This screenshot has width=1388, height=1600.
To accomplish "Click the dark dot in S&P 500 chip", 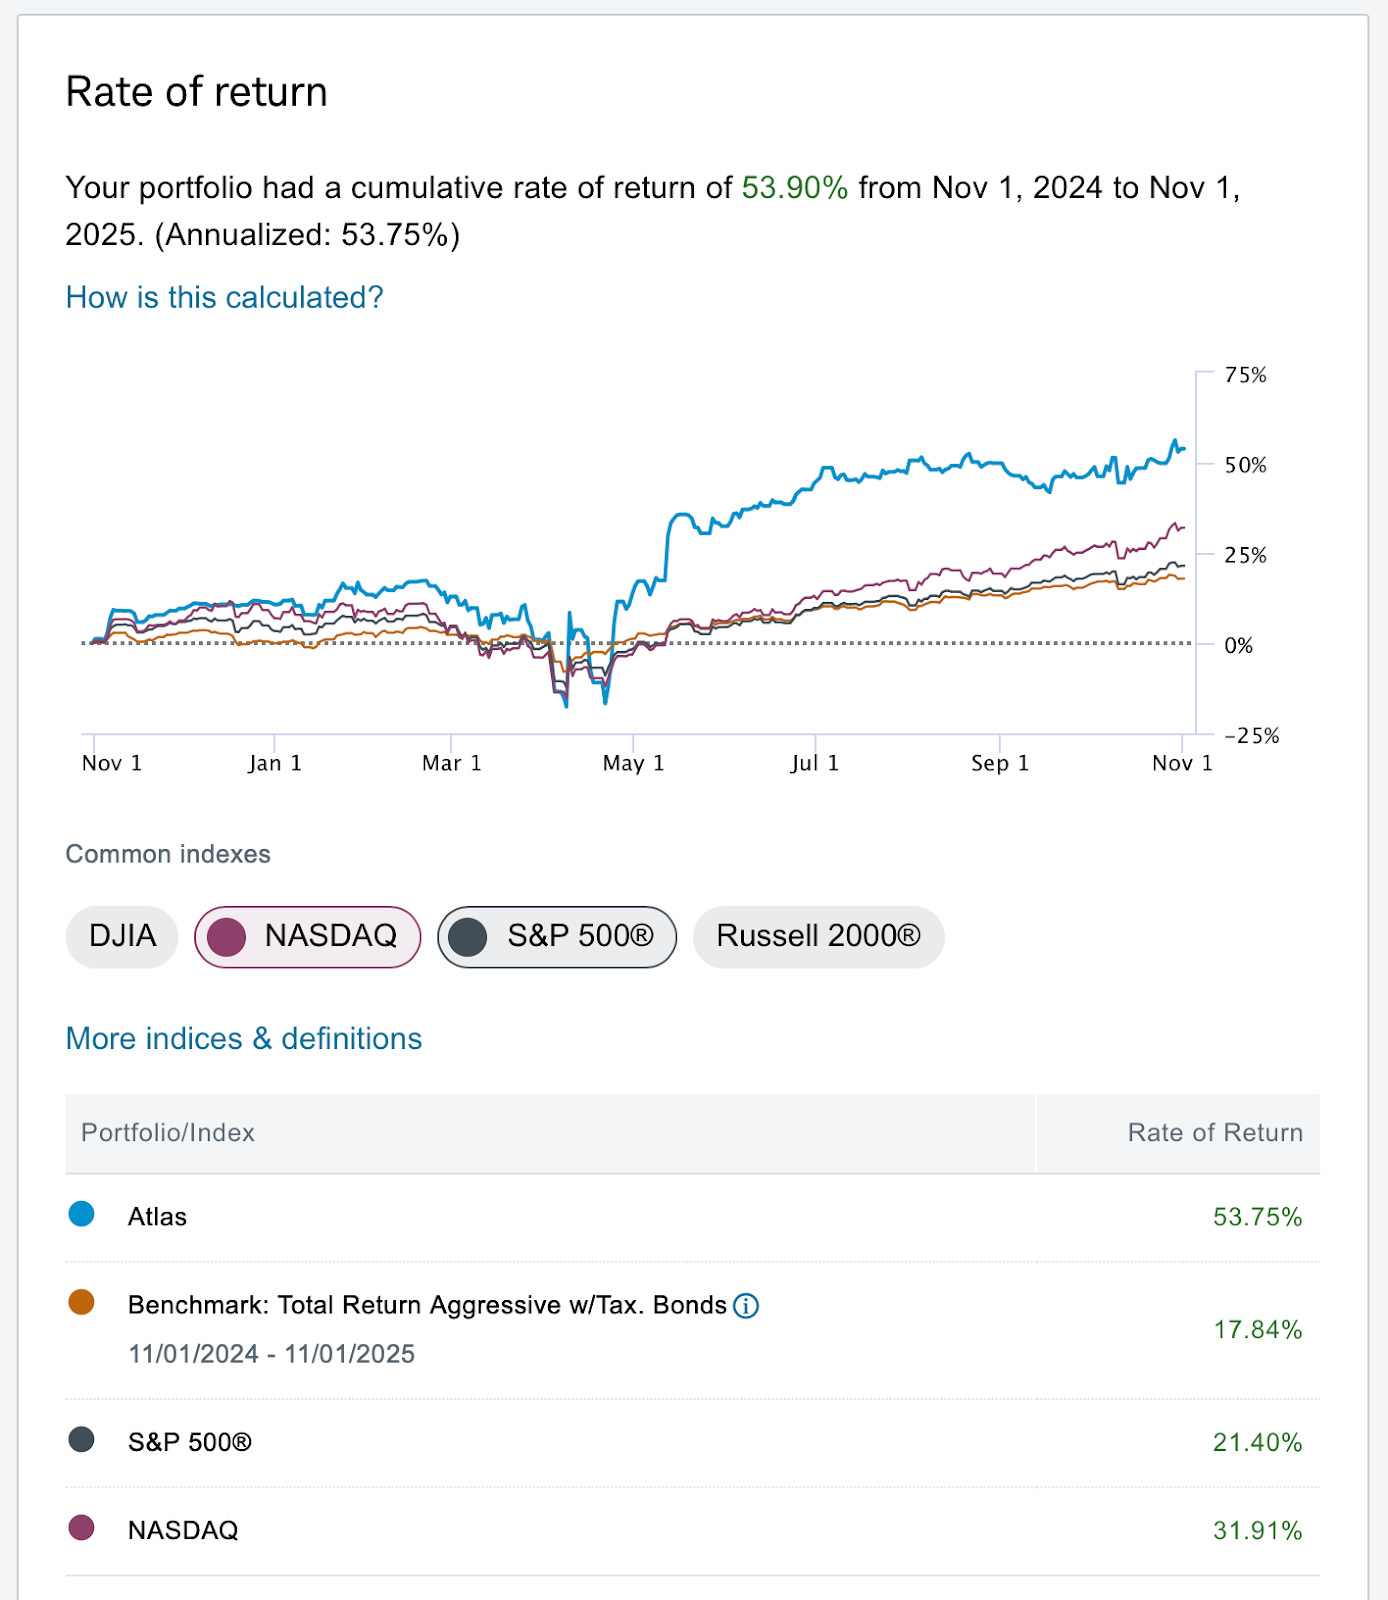I will pos(468,937).
